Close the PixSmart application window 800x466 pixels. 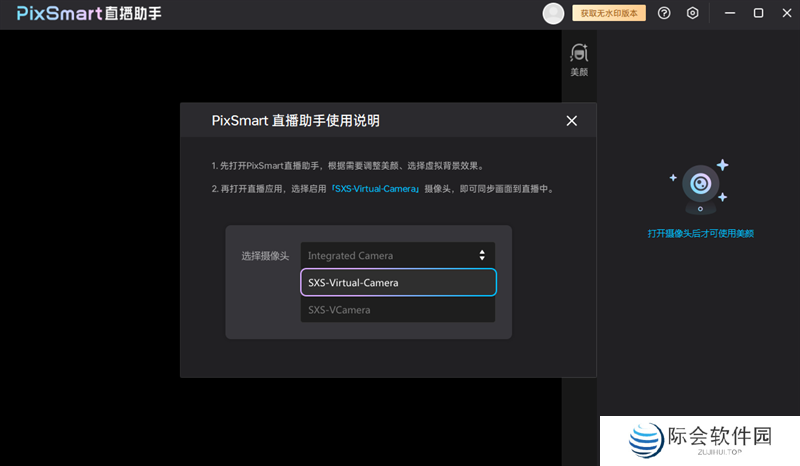coord(787,13)
